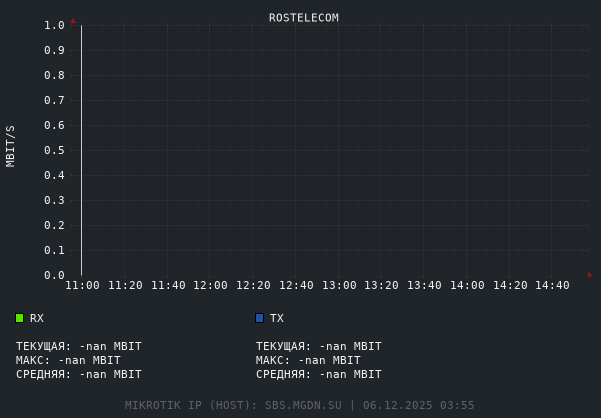Click the blue TX legend swatch

260,318
